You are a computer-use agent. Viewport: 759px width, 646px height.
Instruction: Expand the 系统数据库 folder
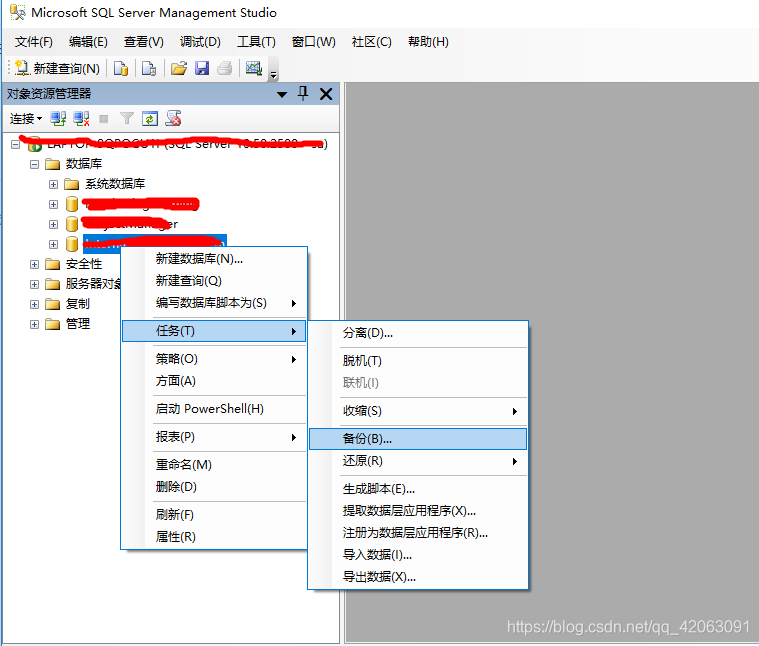(54, 184)
